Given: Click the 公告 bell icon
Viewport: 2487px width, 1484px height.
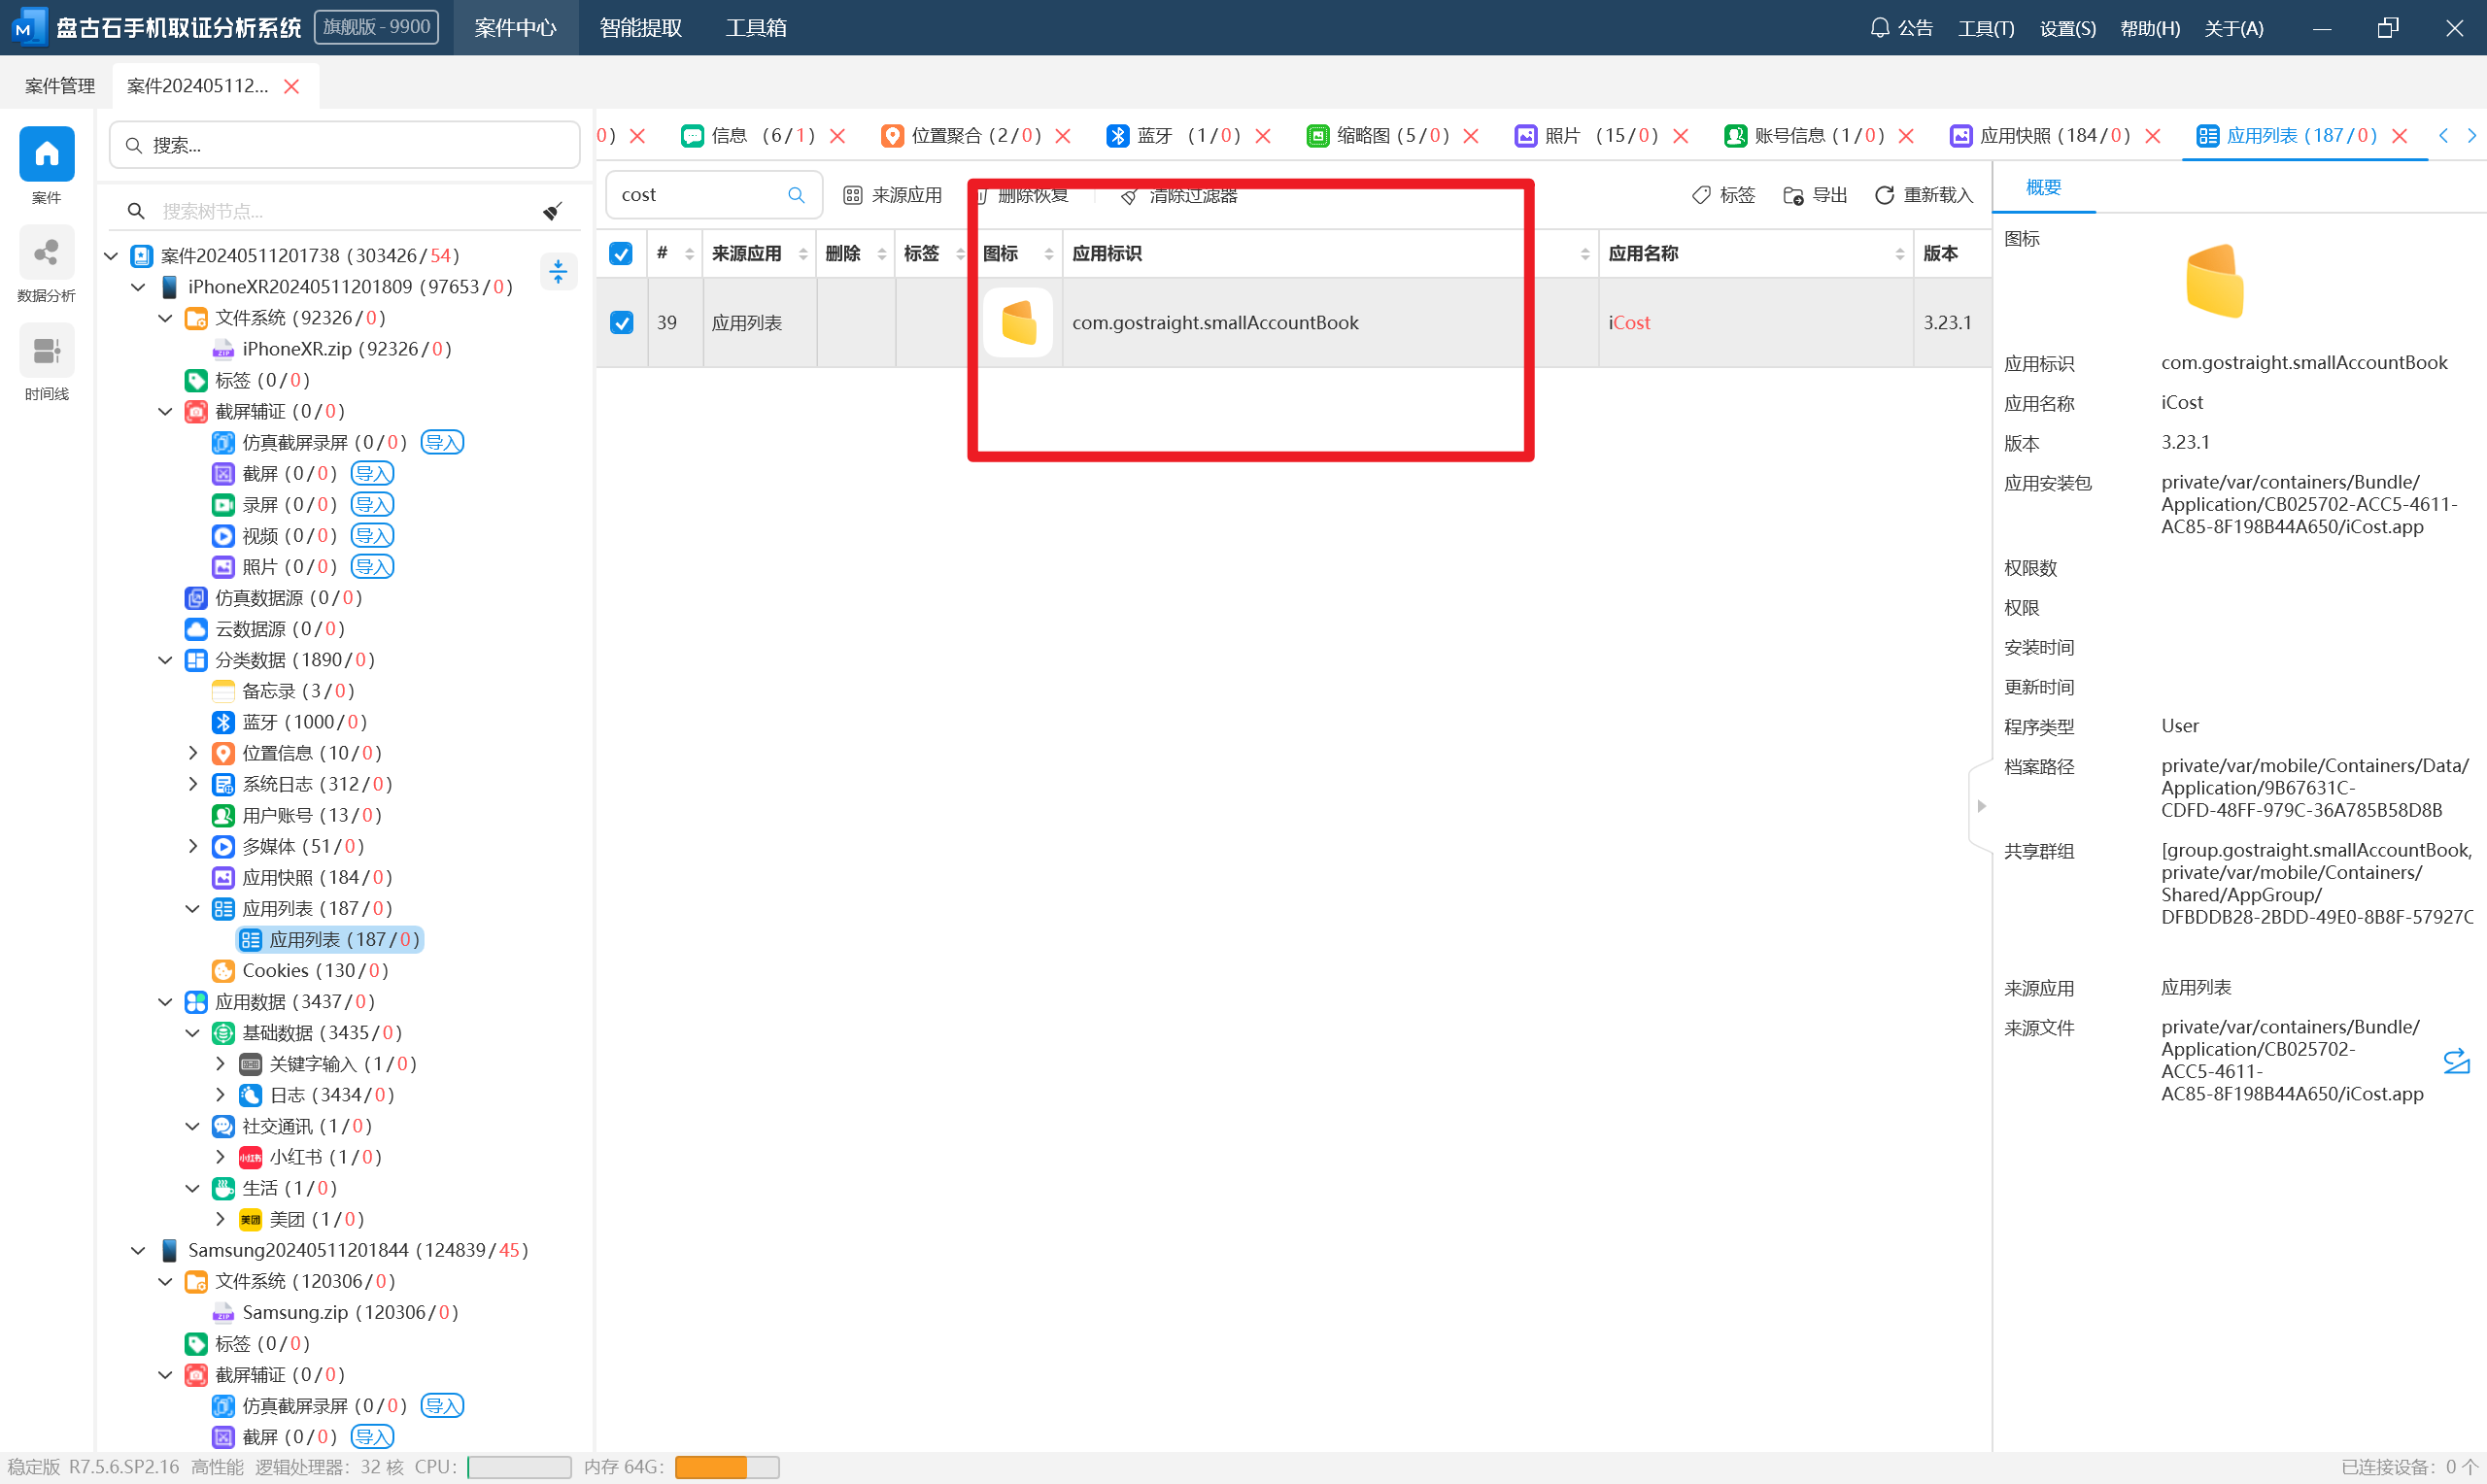Looking at the screenshot, I should point(1879,28).
